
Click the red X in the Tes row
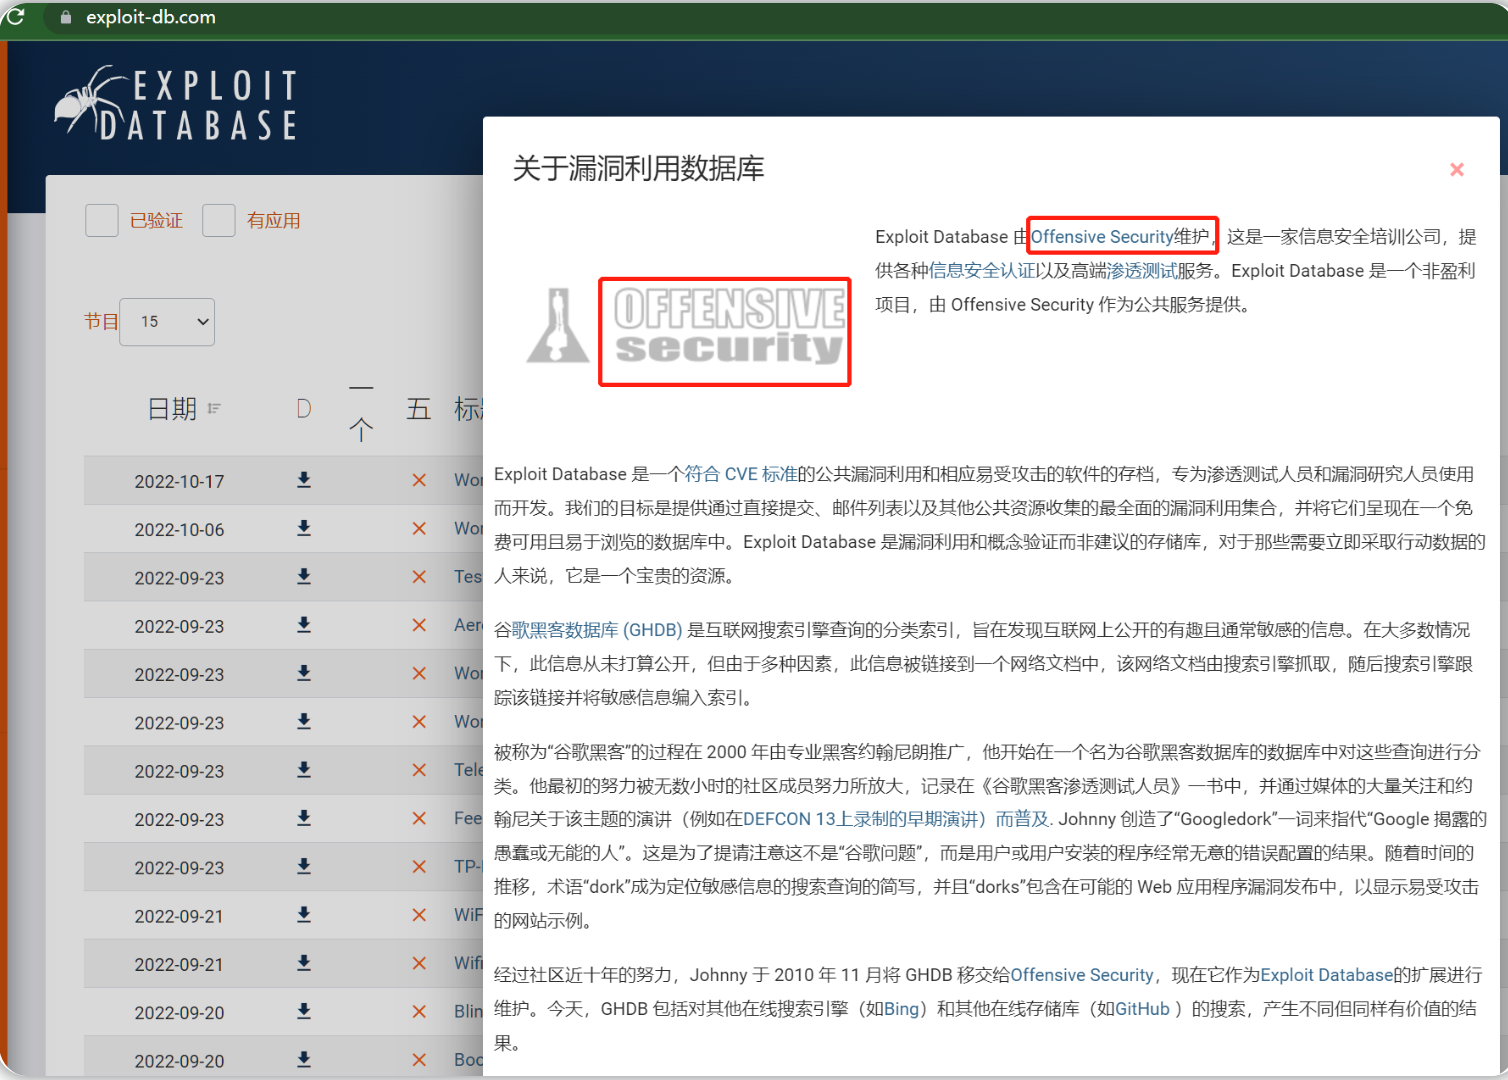[419, 577]
